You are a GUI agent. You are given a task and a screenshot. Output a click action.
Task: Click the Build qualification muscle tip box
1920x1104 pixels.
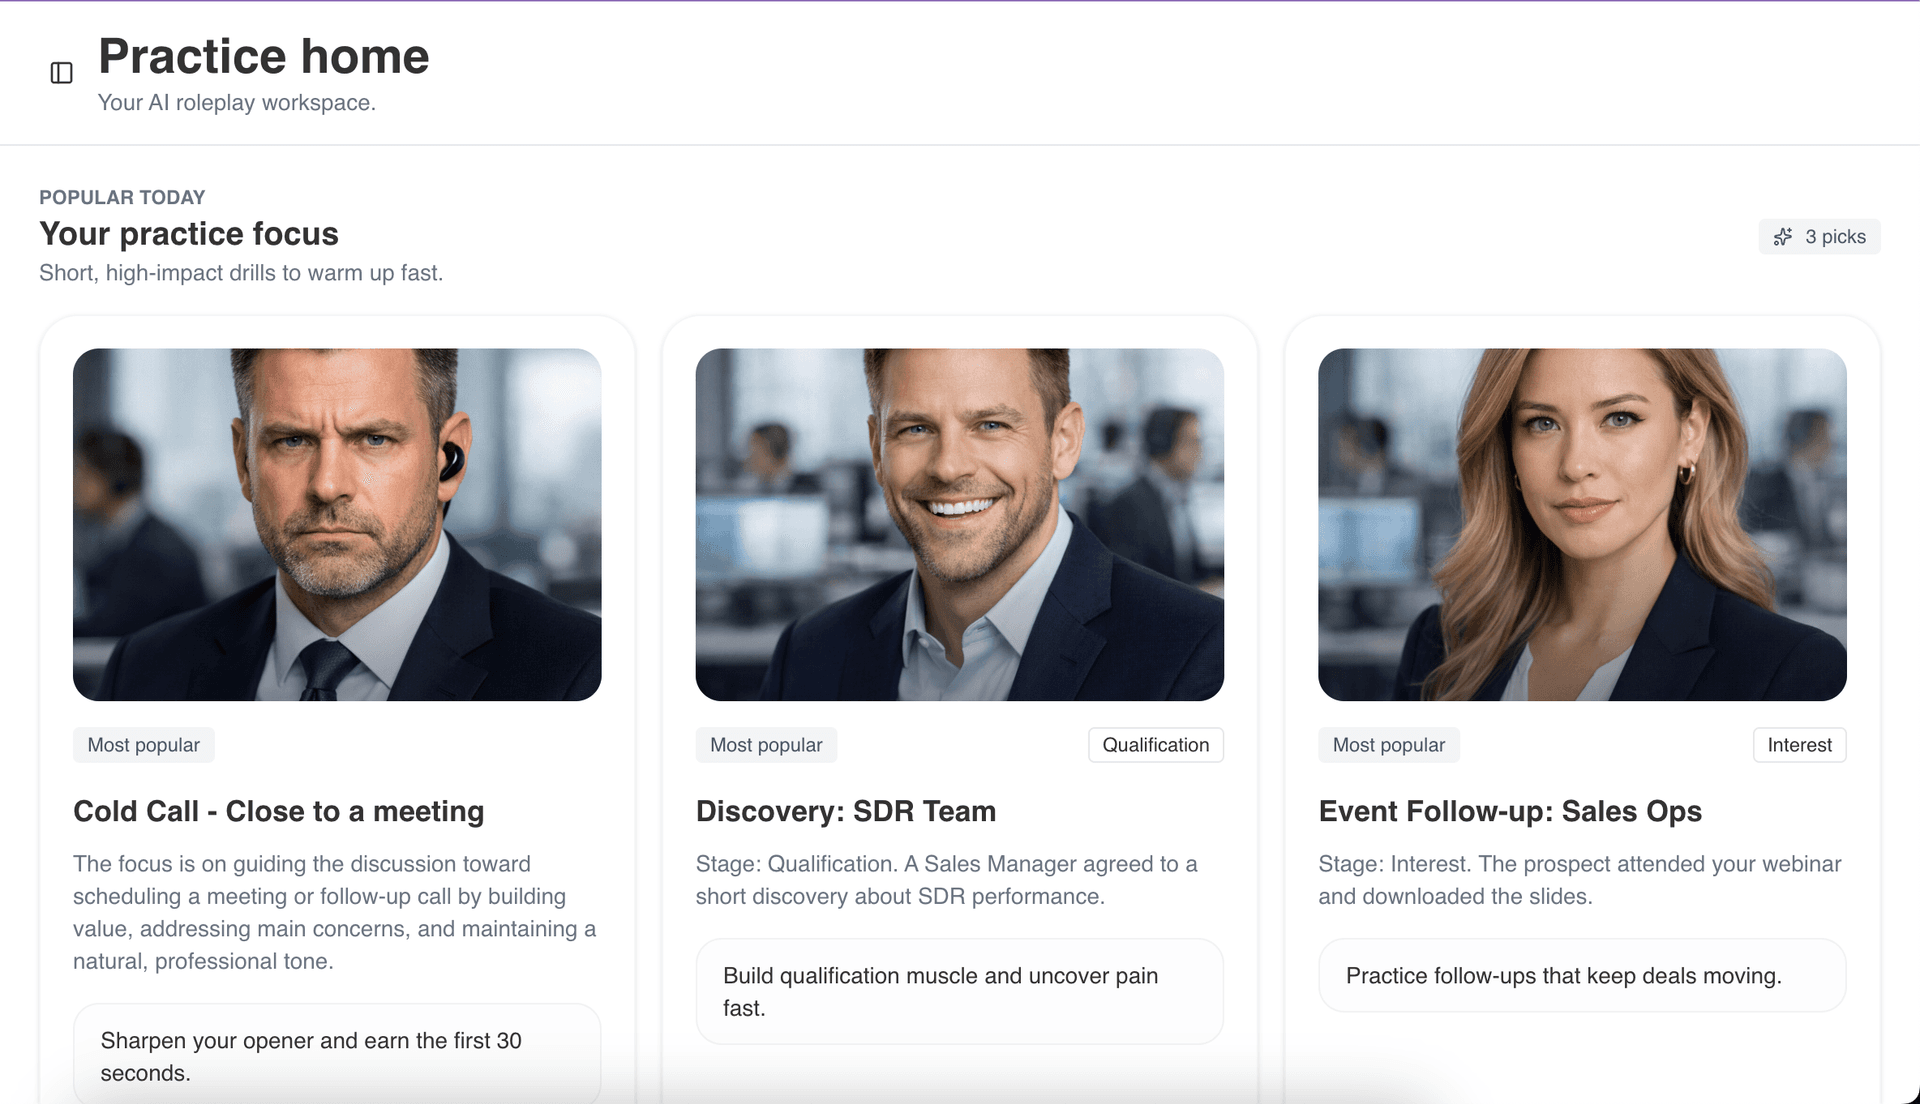(x=959, y=991)
